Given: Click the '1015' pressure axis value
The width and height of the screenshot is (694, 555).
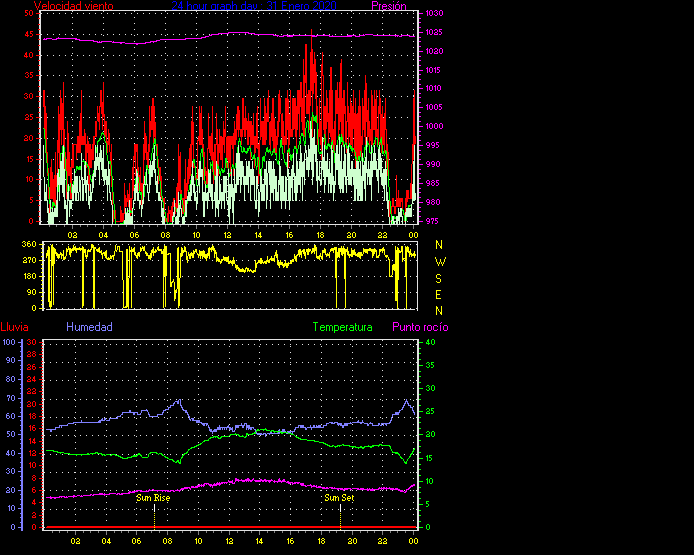Looking at the screenshot, I should [x=434, y=70].
